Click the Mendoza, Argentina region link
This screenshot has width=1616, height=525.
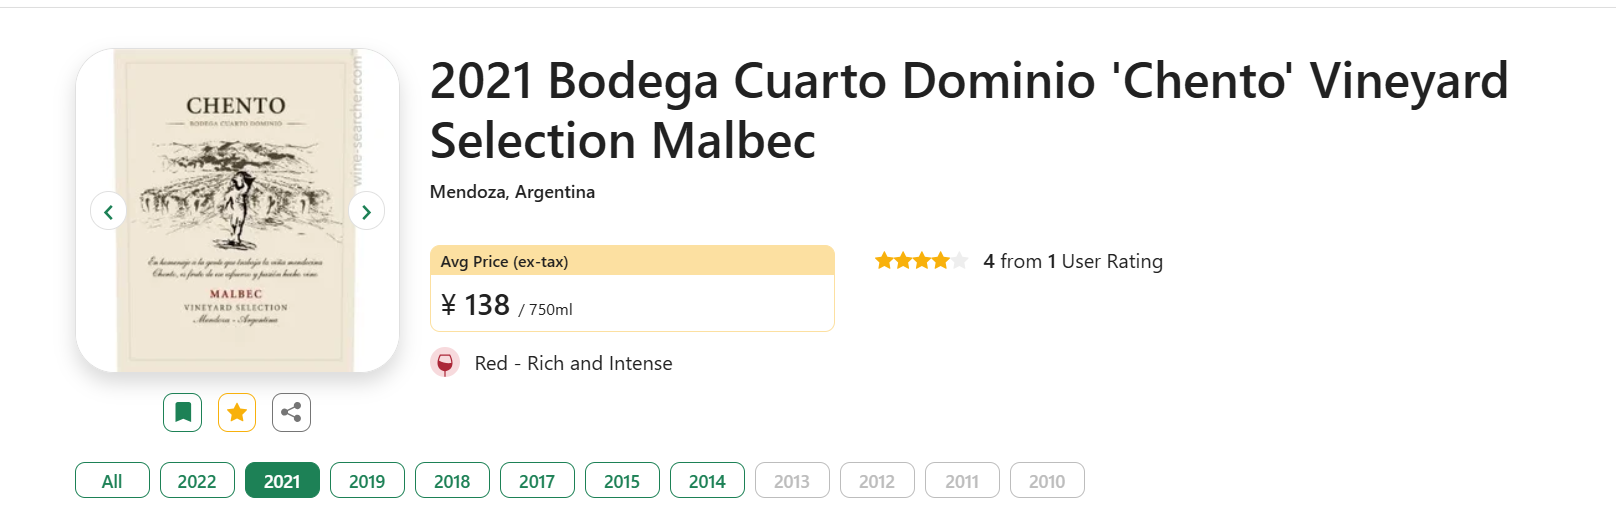point(512,192)
